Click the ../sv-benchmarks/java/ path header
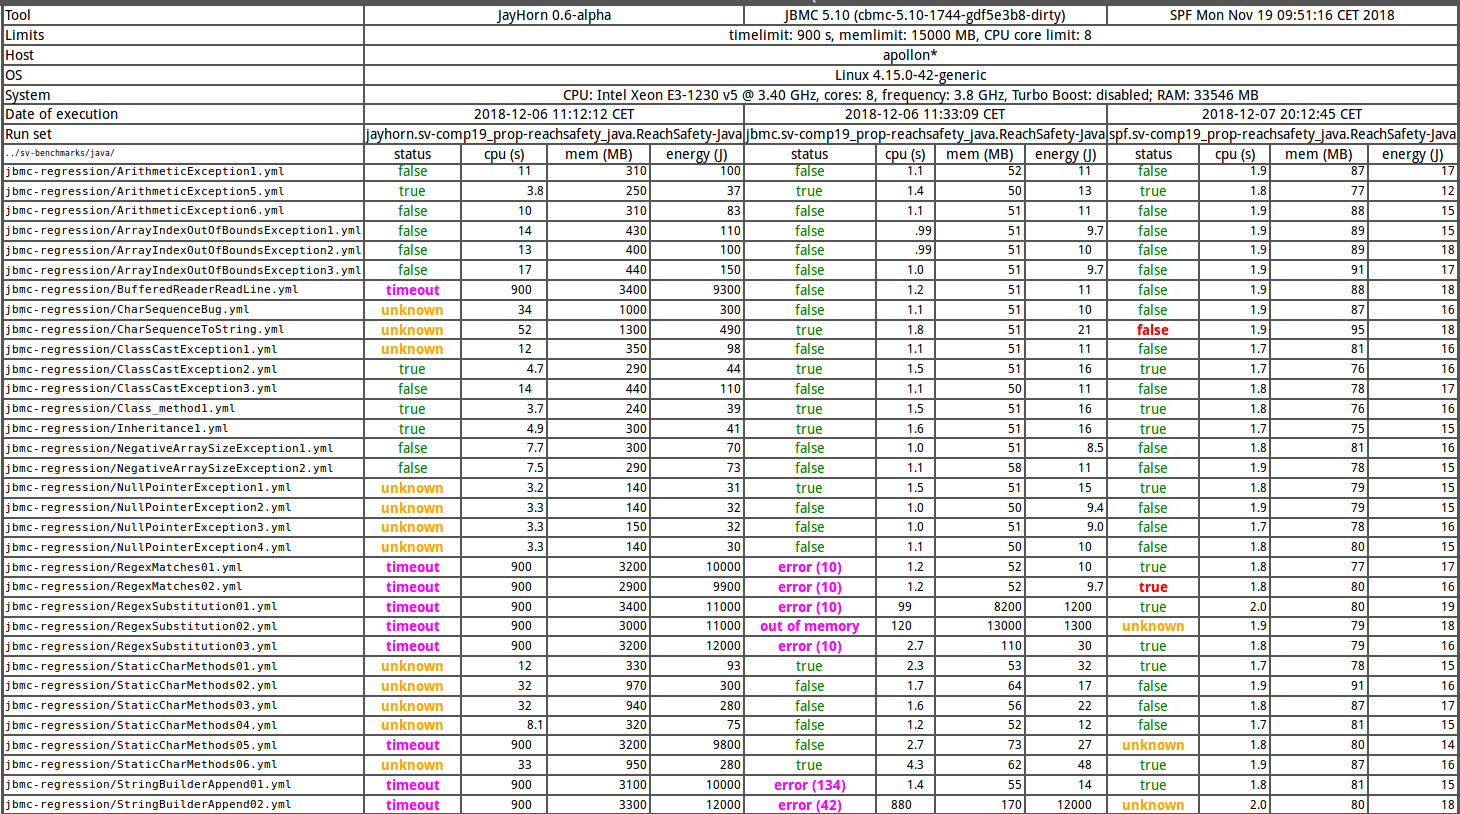1460x814 pixels. (60, 154)
